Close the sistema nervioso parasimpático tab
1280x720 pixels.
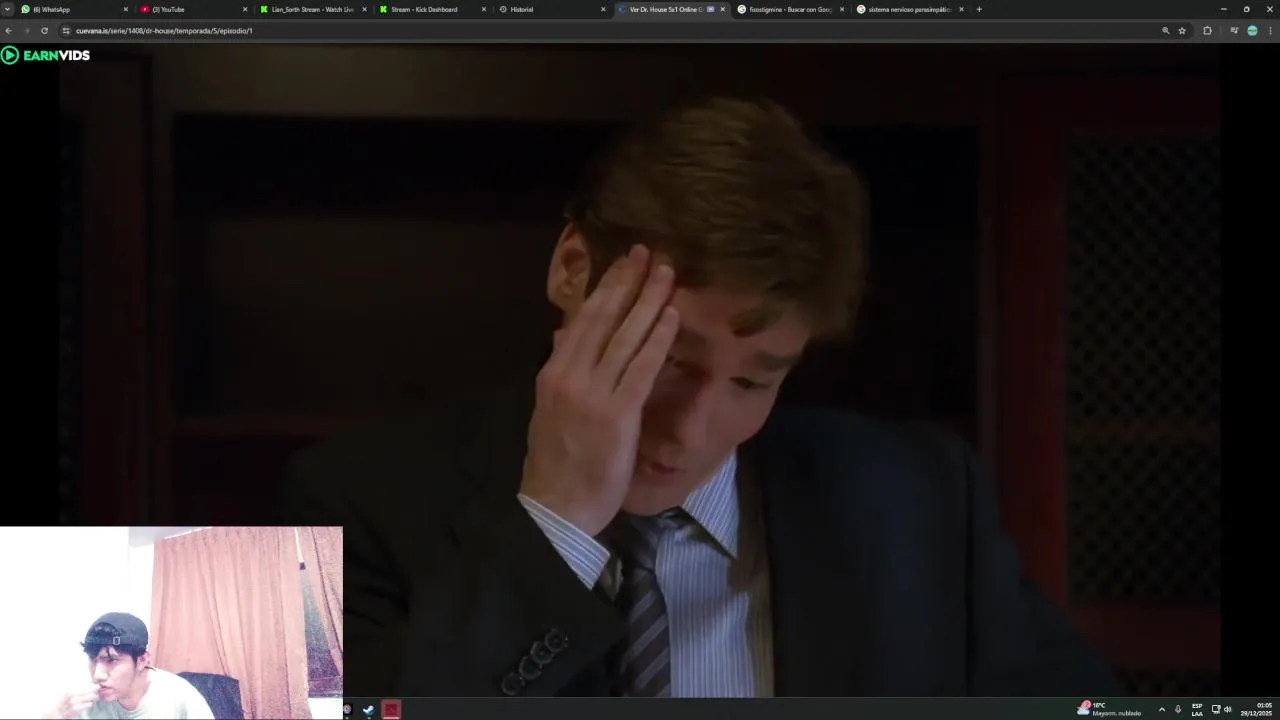coord(961,9)
